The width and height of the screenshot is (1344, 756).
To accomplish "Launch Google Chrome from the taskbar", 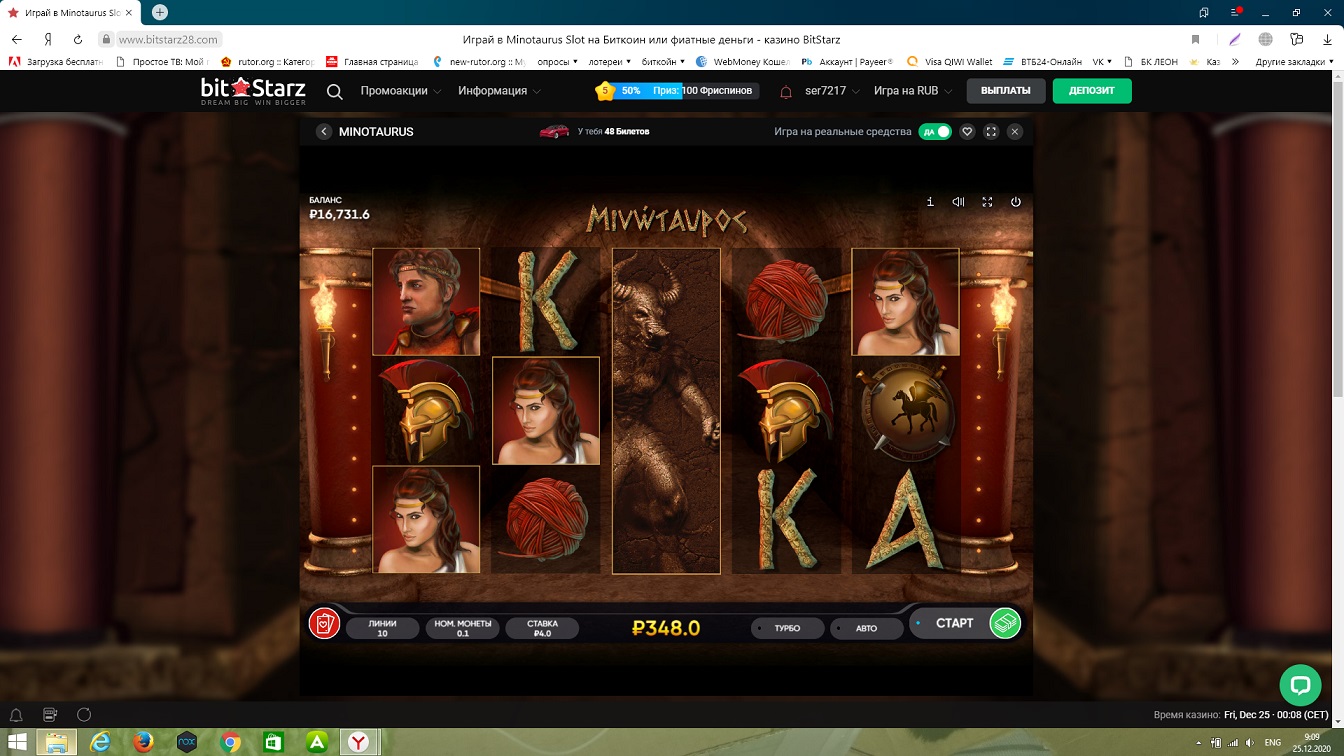I will click(230, 743).
